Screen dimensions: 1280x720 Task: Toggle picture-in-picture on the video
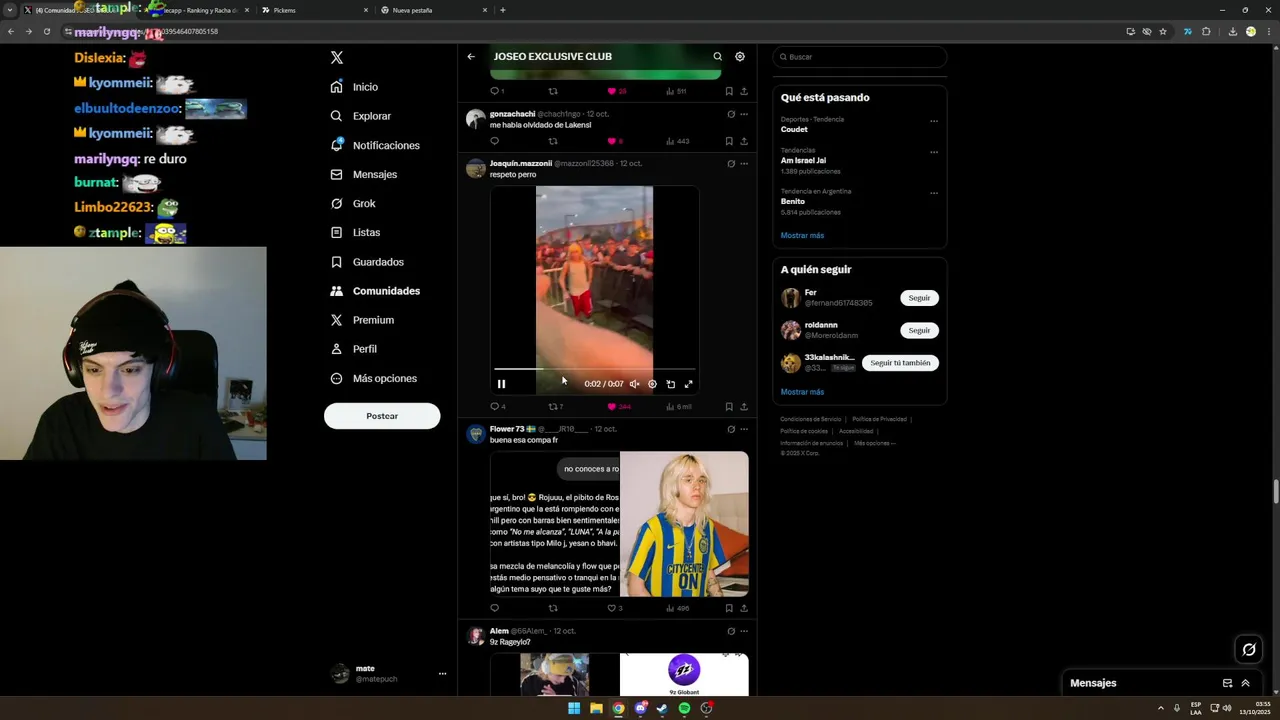point(670,384)
